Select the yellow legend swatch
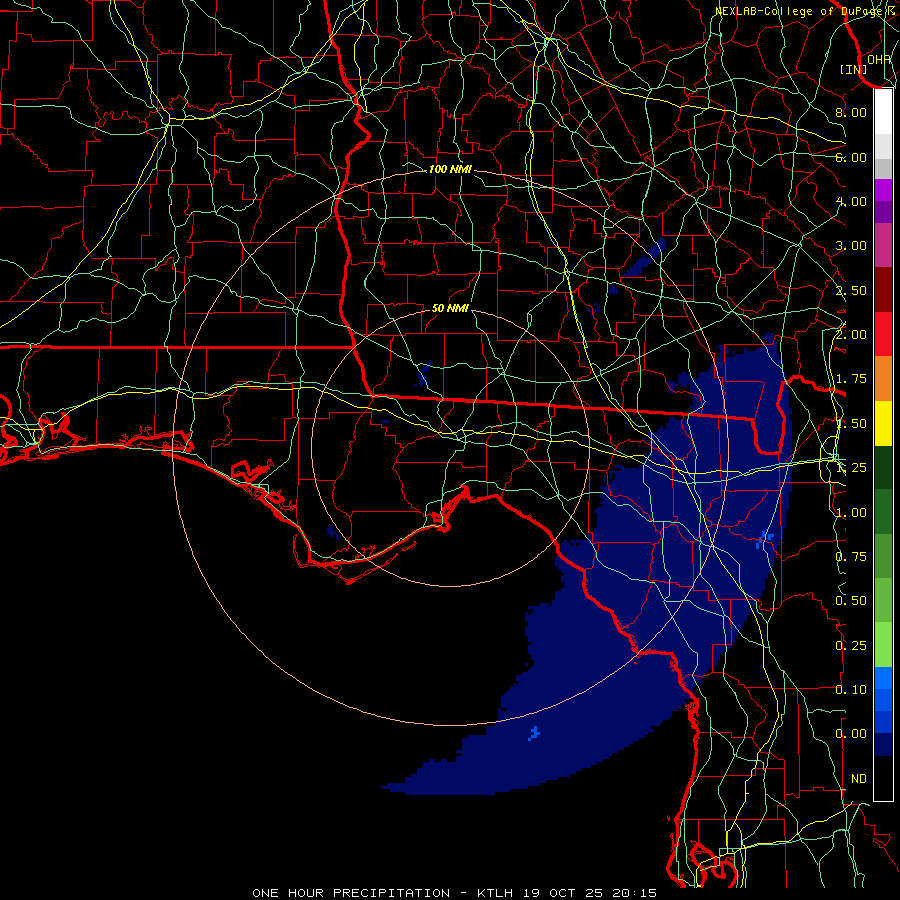 [883, 423]
